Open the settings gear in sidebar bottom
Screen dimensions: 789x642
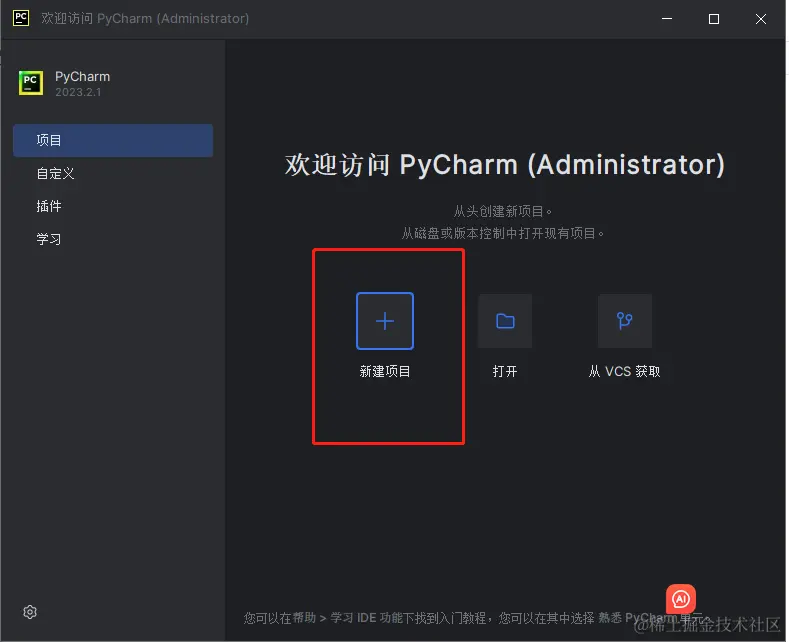[30, 612]
